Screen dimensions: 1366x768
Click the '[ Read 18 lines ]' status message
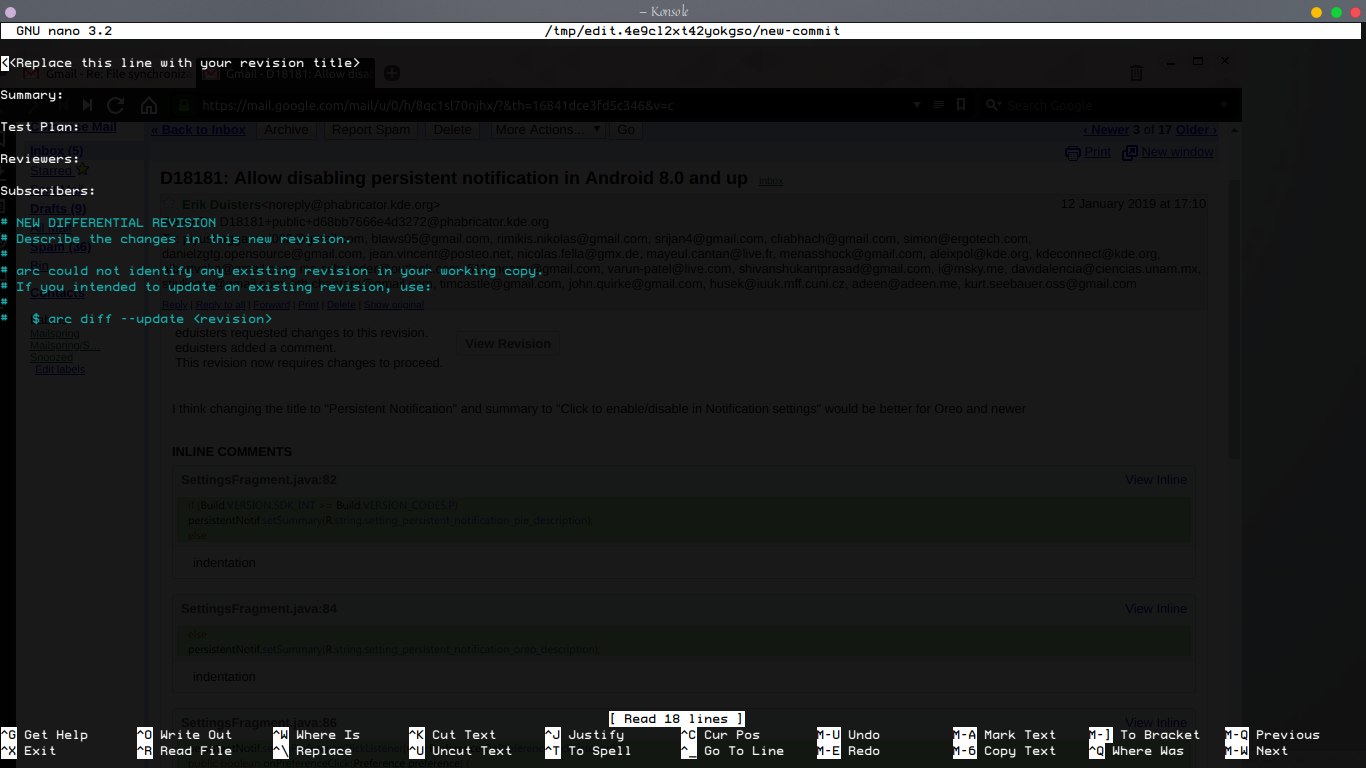click(676, 719)
